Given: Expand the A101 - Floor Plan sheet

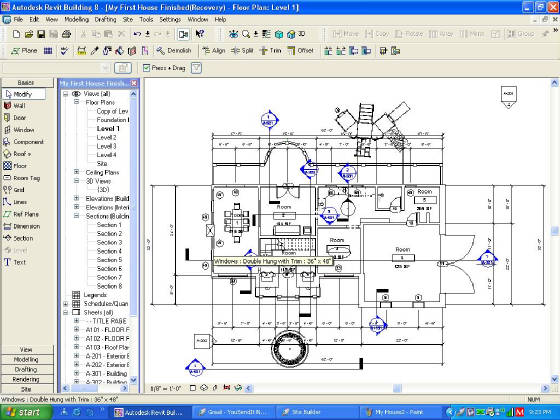Looking at the screenshot, I should tap(76, 330).
